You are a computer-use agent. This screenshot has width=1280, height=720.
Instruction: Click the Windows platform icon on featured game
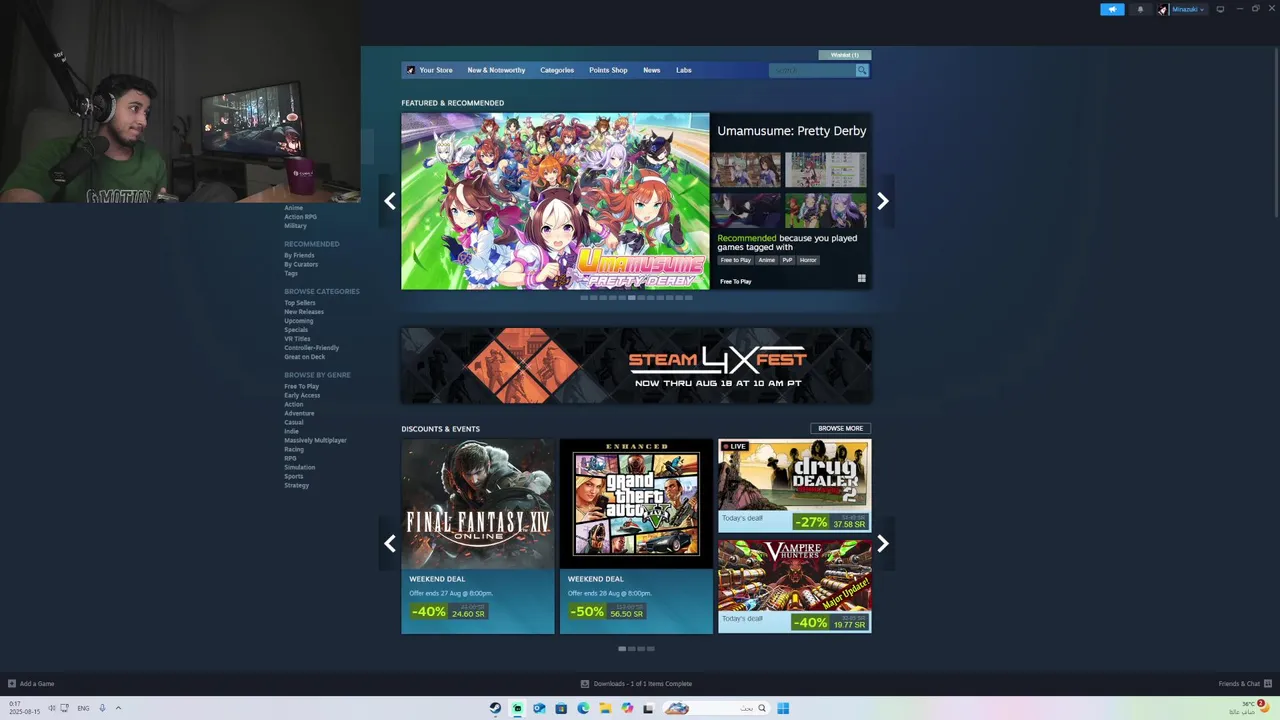point(861,279)
